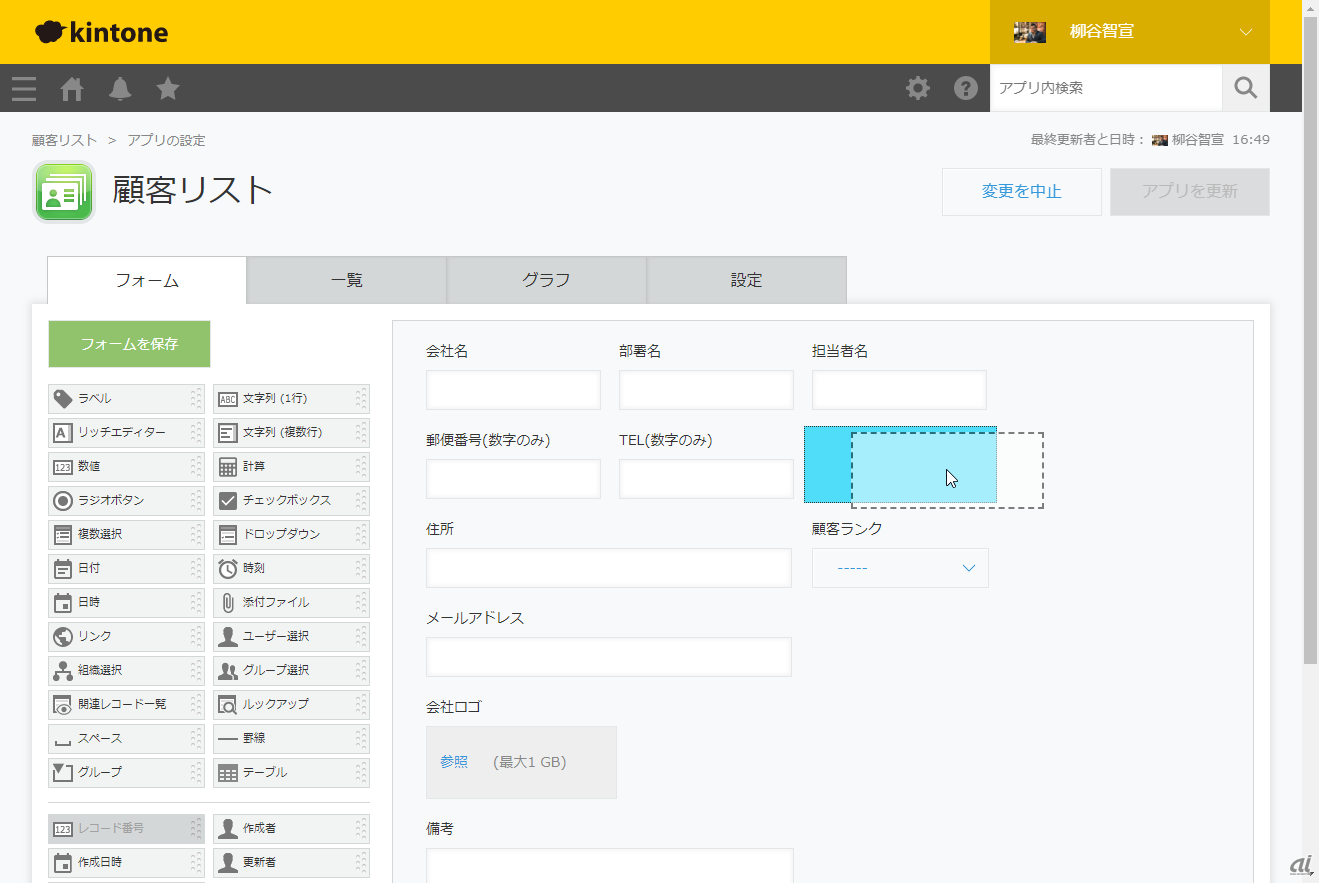Click the 顧客リスト app icon
Image resolution: width=1319 pixels, height=883 pixels.
[64, 191]
